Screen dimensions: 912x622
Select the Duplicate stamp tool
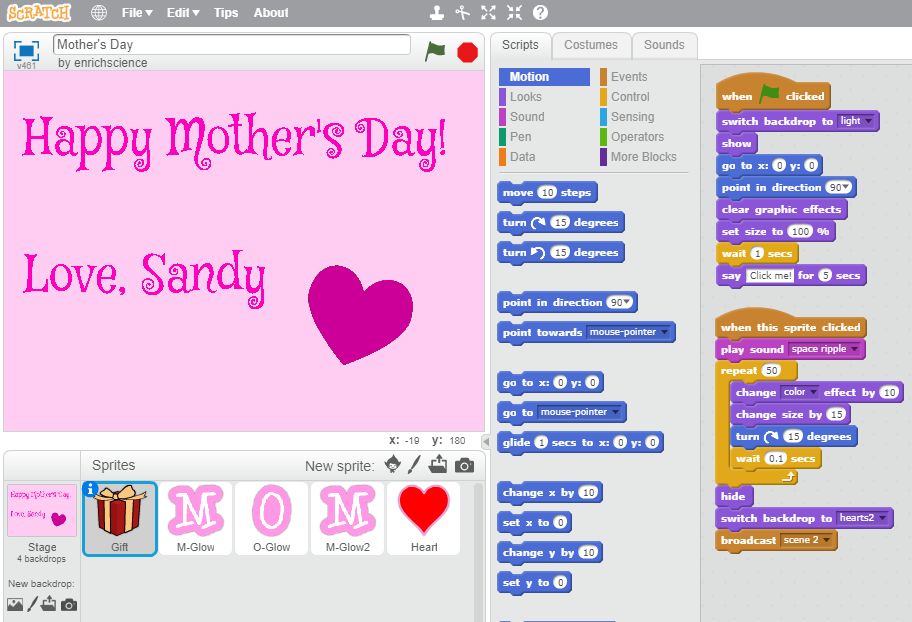tap(436, 13)
